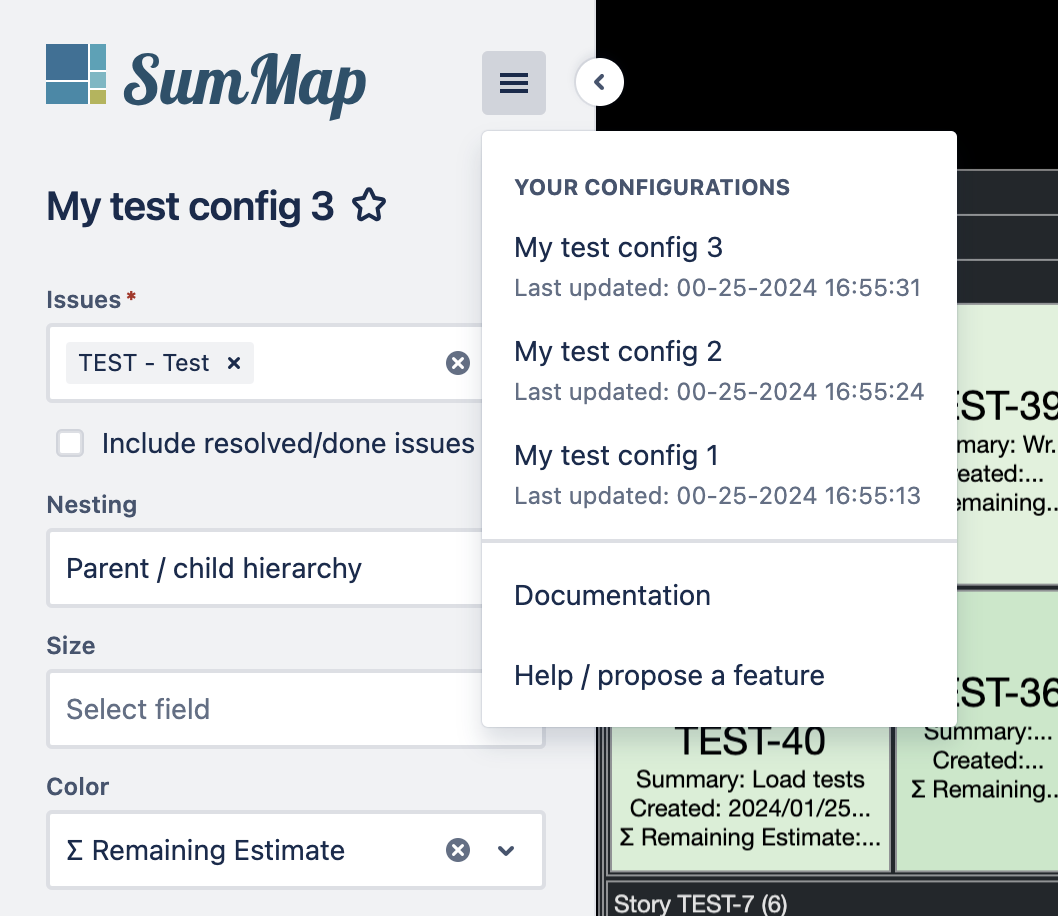The width and height of the screenshot is (1058, 916).
Task: Clear the Σ Remaining Estimate color field
Action: tap(457, 850)
